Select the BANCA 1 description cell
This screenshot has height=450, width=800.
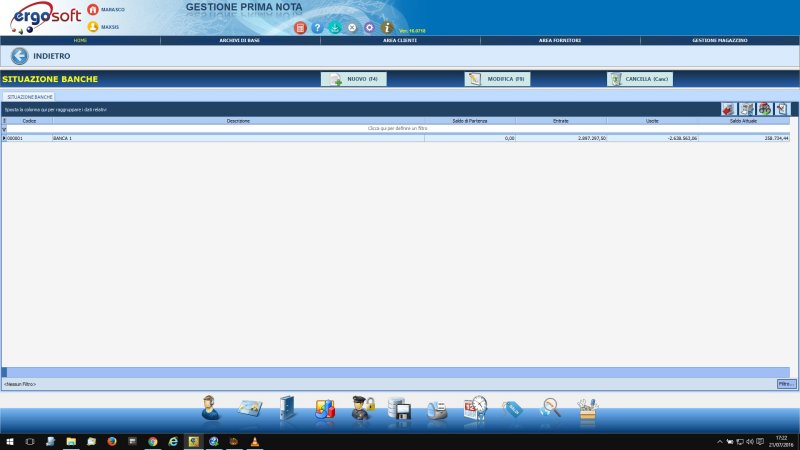[238, 138]
